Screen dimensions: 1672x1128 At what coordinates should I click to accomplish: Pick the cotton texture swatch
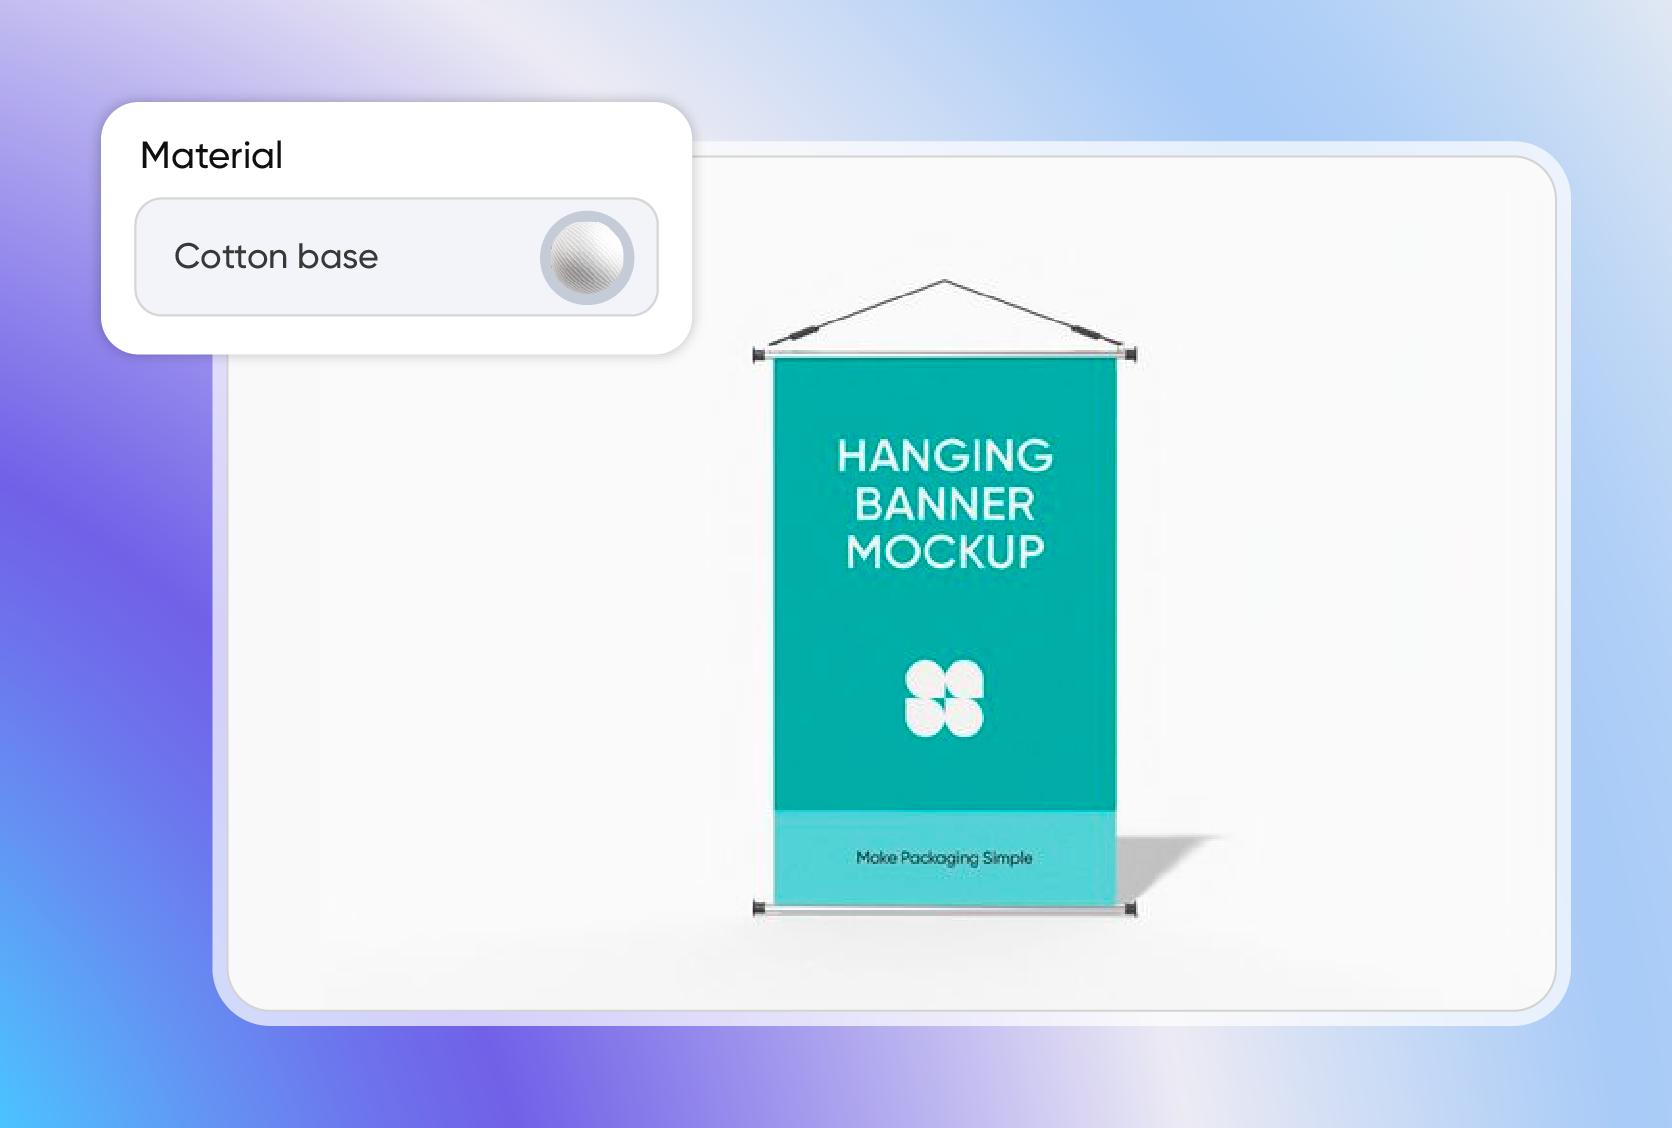(587, 257)
